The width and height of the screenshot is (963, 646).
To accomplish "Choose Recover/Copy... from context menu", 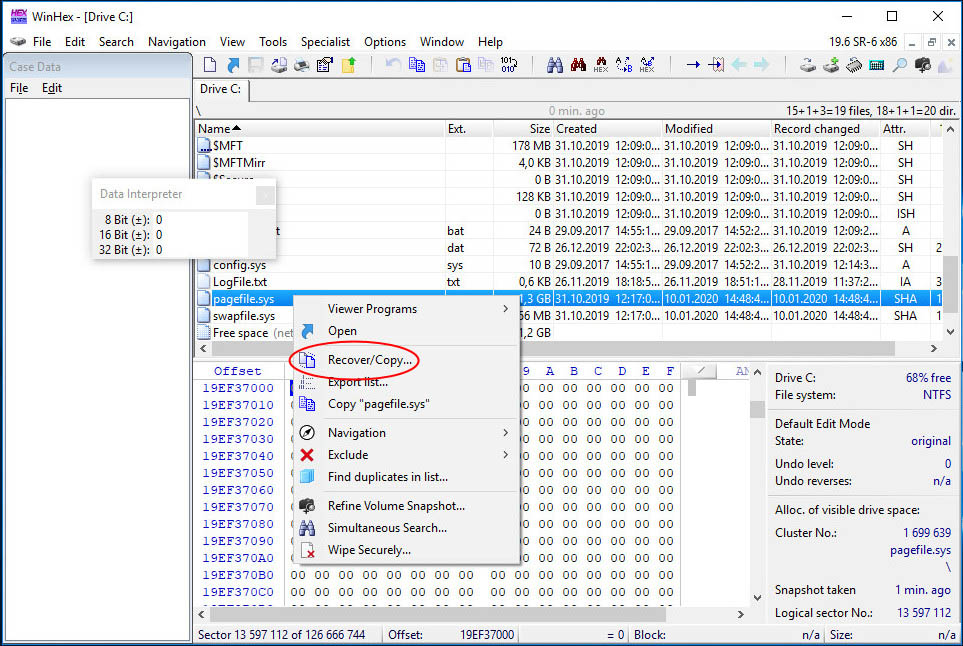I will coord(407,360).
